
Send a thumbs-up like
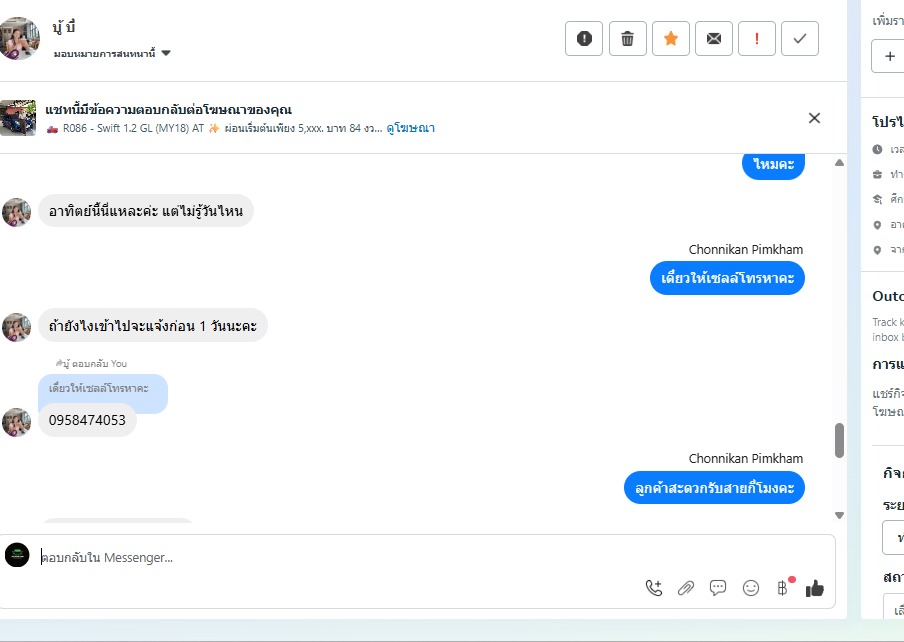point(815,588)
